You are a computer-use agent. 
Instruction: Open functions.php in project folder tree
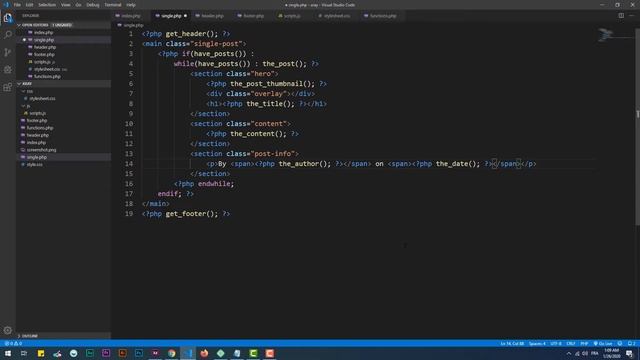pos(39,128)
